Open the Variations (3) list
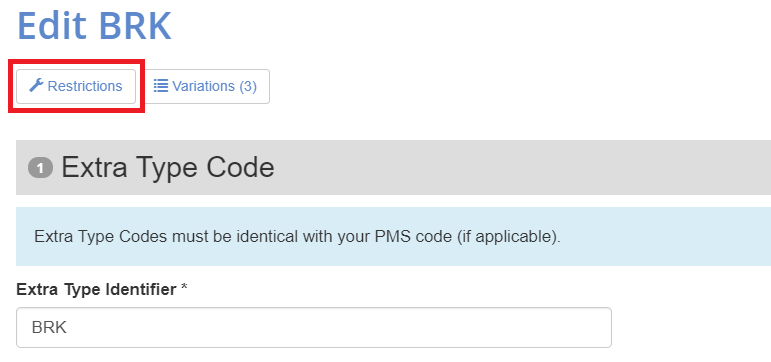771x362 pixels. click(x=206, y=87)
